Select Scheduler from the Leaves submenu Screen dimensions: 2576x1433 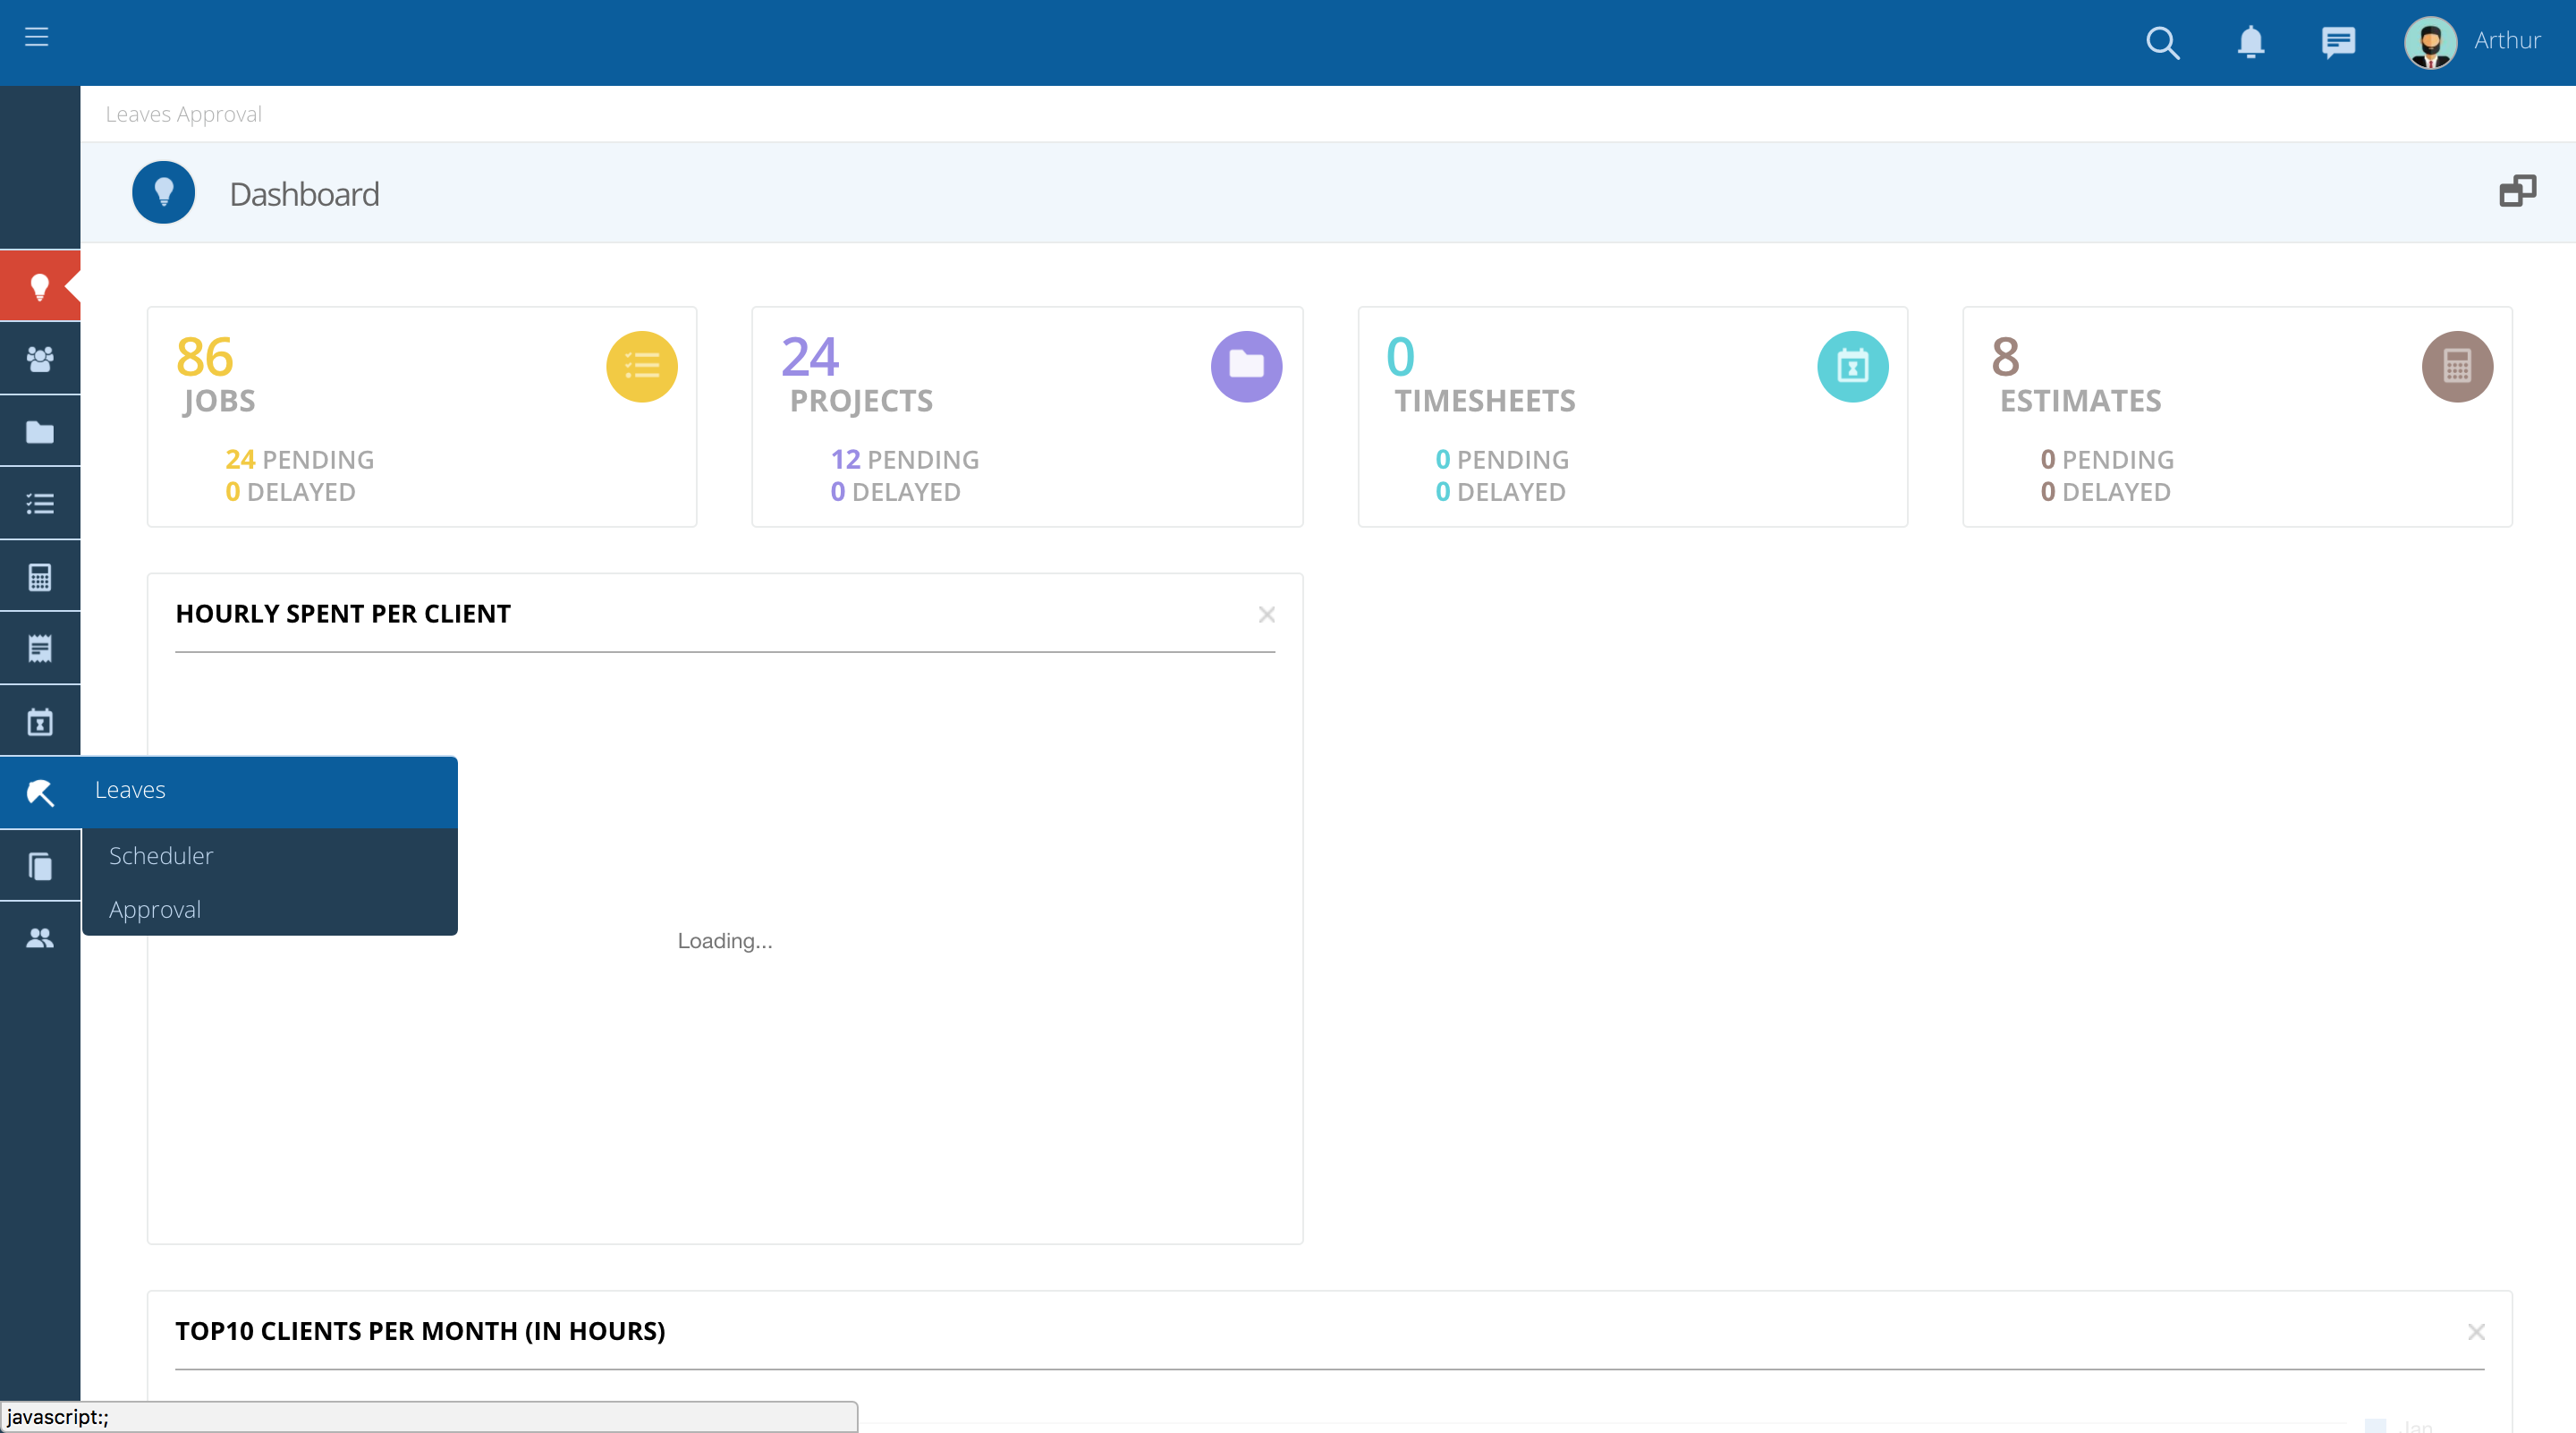(160, 855)
